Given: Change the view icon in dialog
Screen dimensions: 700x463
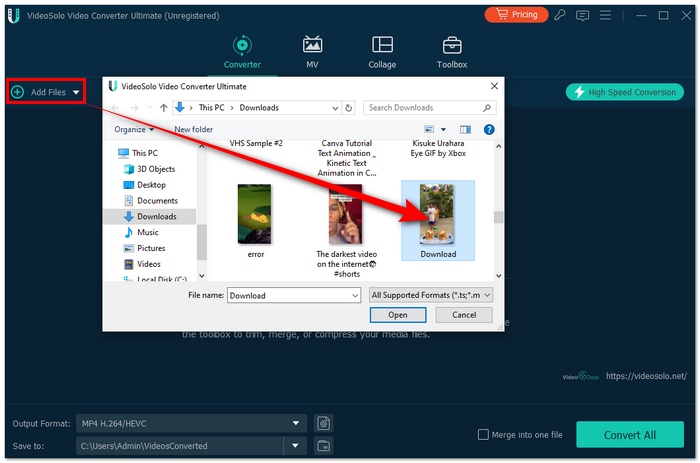Looking at the screenshot, I should 429,129.
